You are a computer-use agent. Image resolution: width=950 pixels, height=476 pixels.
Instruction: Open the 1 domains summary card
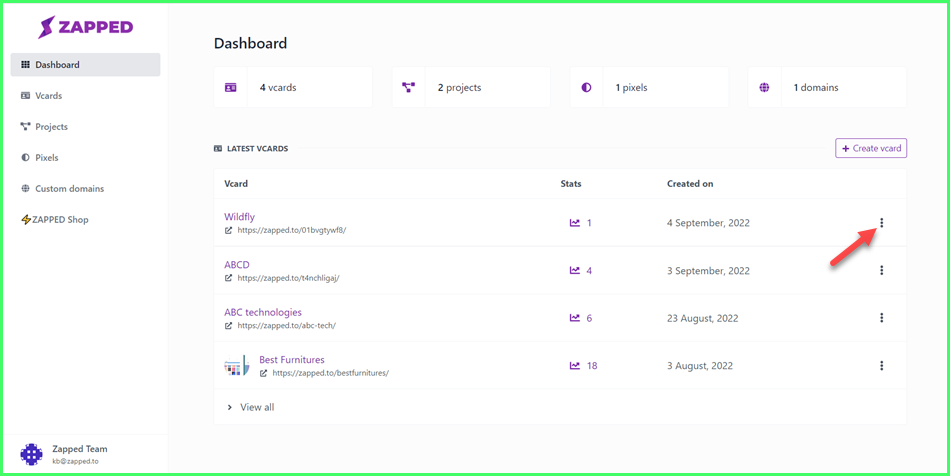(828, 87)
